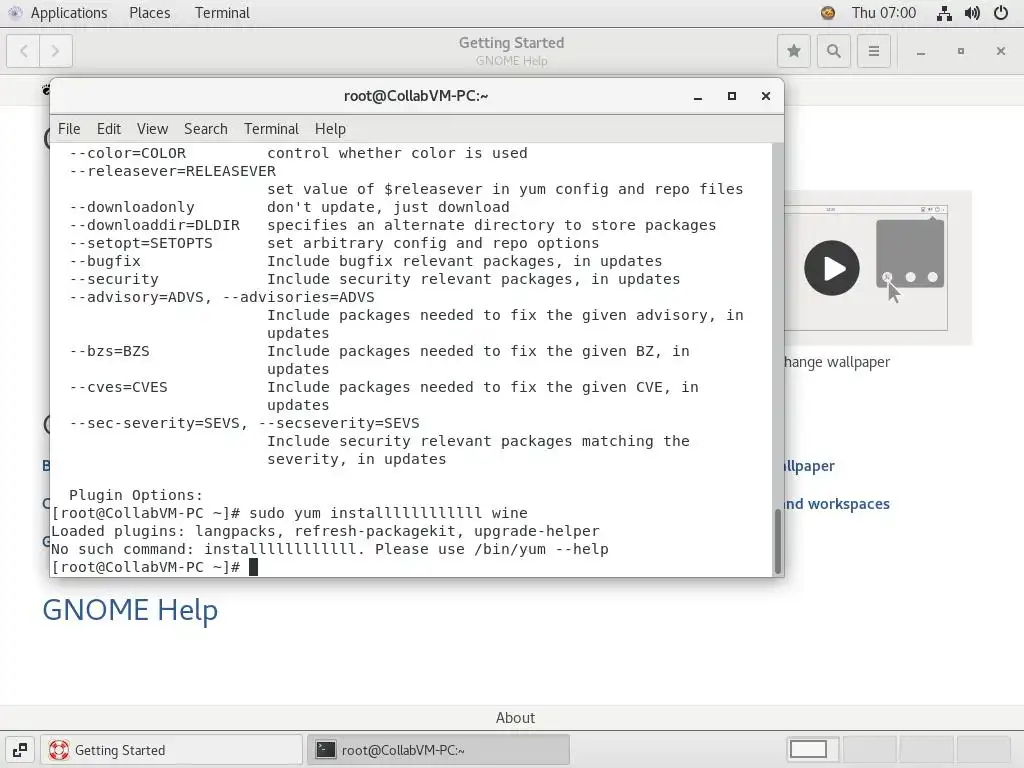Open the terminal File menu
The width and height of the screenshot is (1024, 768).
[x=69, y=129]
